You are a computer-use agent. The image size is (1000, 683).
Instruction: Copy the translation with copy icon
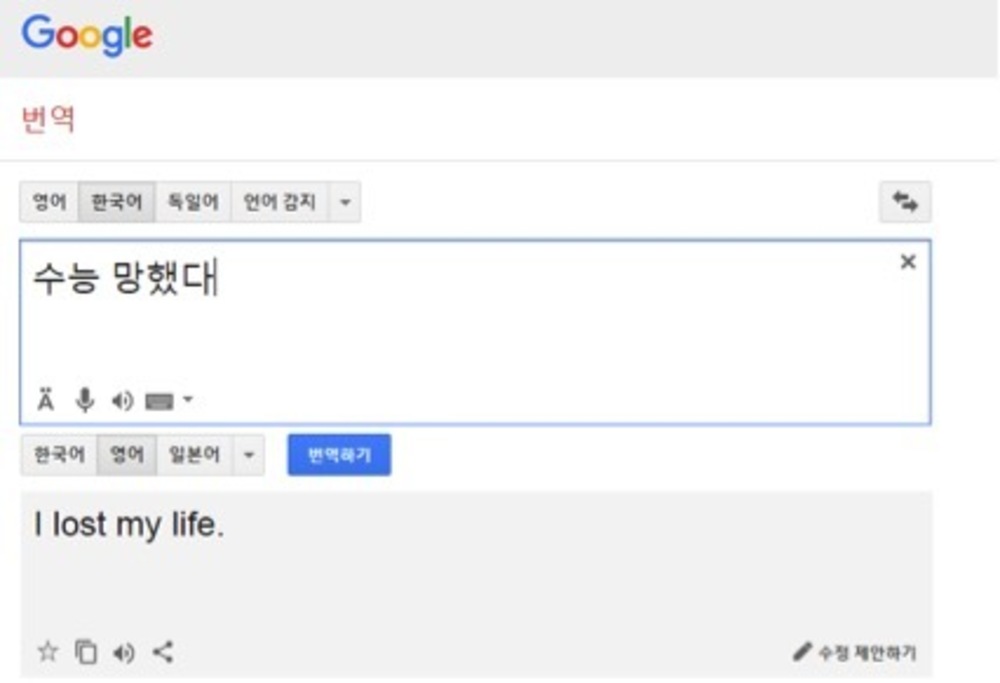click(x=87, y=652)
